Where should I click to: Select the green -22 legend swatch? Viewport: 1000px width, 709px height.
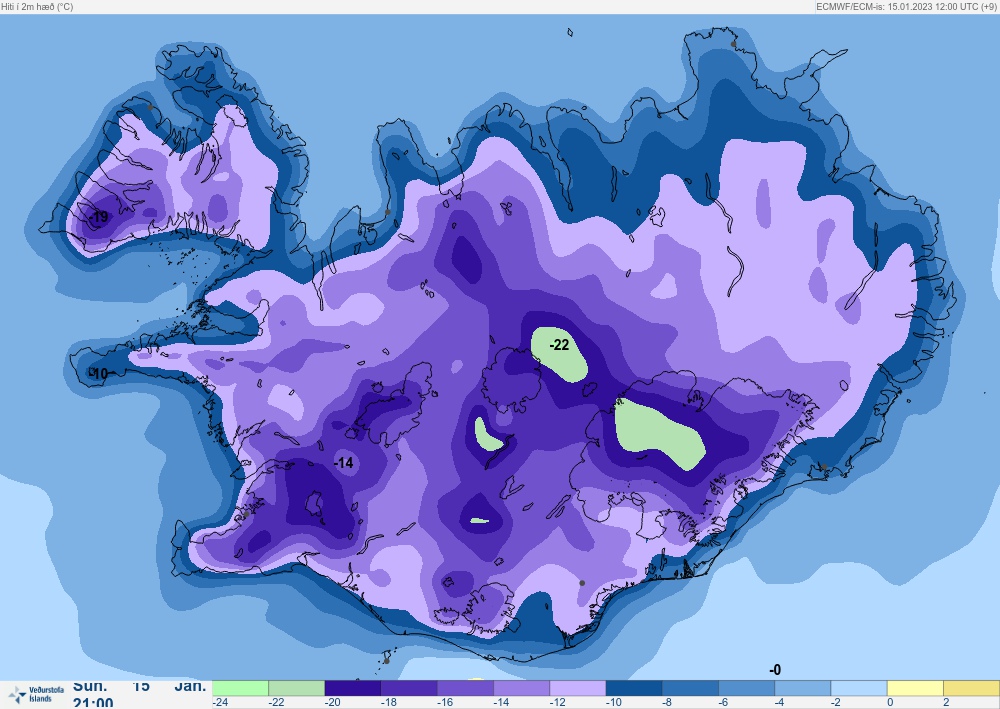tap(297, 688)
